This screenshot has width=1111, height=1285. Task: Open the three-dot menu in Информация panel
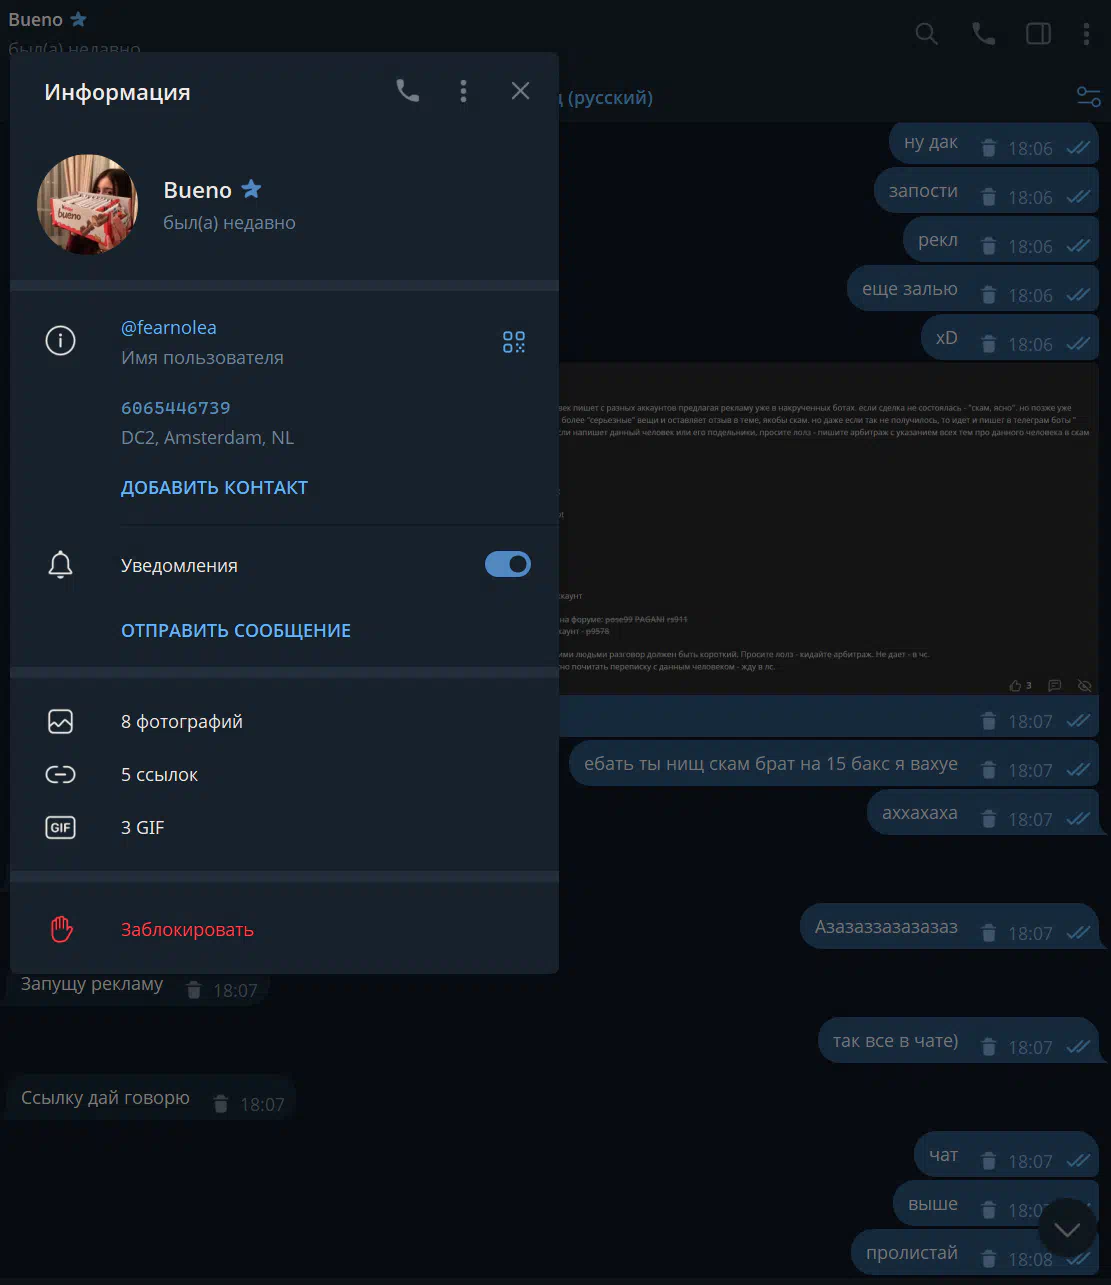tap(463, 91)
